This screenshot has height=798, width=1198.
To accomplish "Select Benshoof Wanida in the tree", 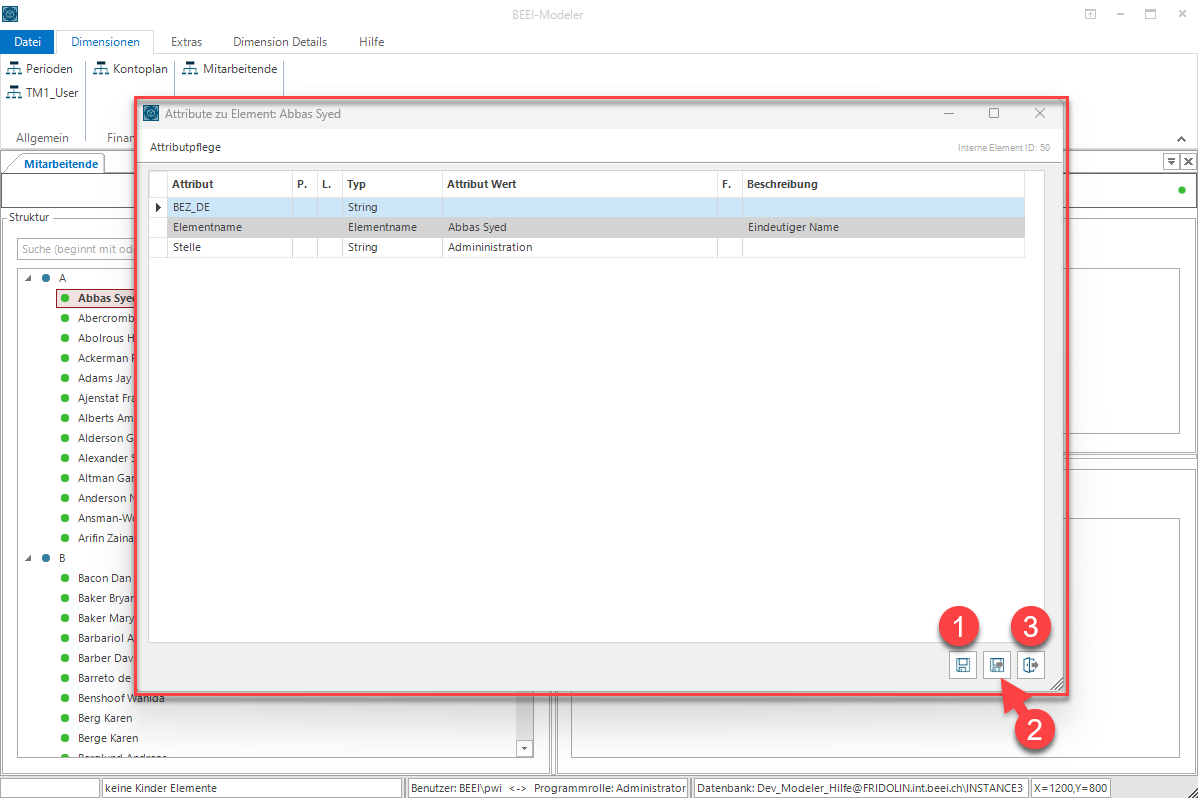I will click(x=121, y=698).
